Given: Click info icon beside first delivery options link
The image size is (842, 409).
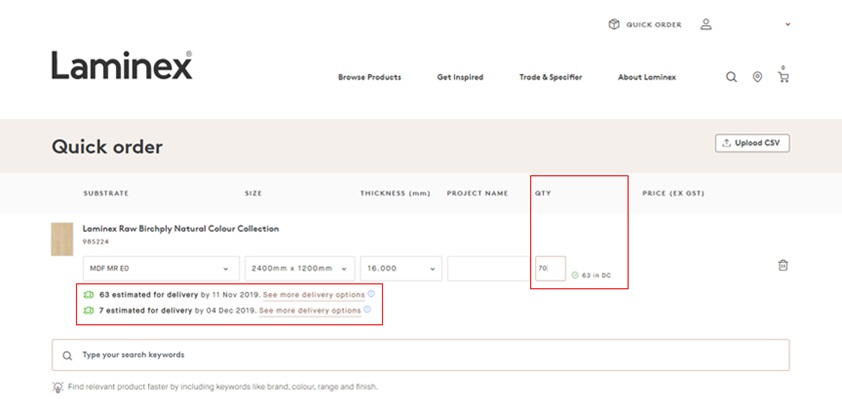Looking at the screenshot, I should point(371,294).
